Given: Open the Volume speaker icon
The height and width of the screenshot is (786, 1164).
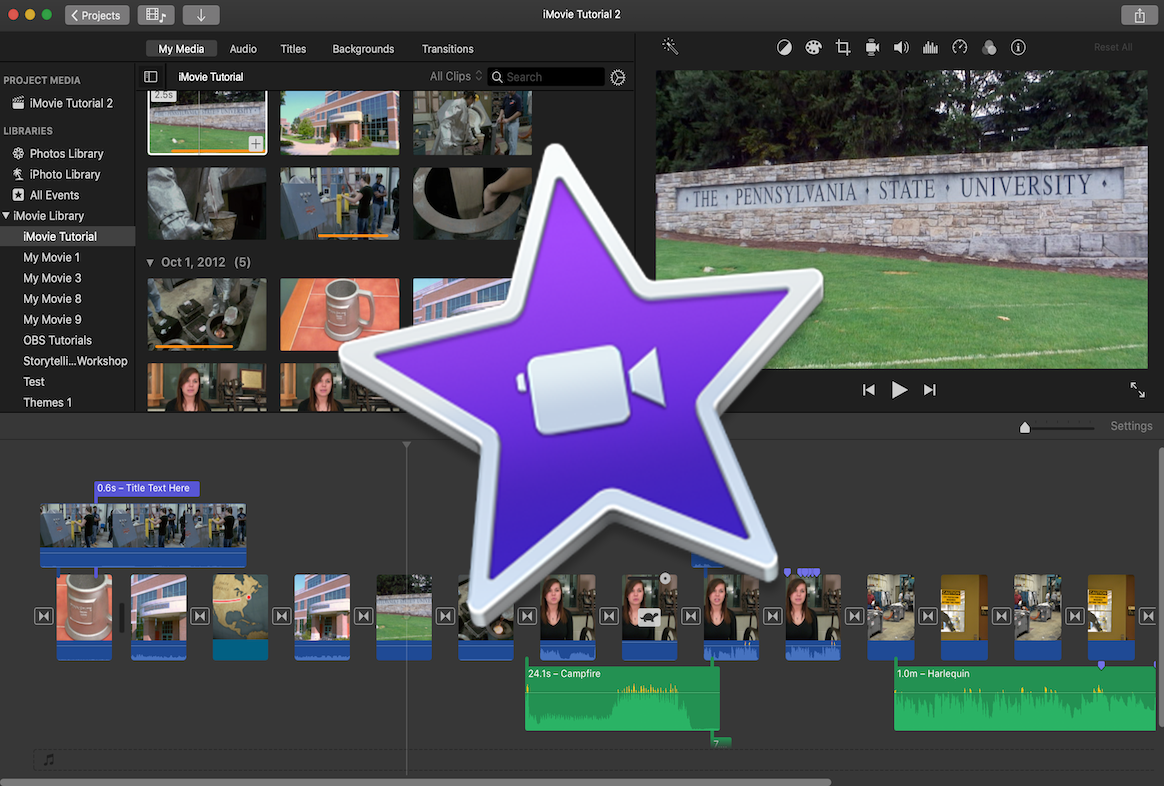Looking at the screenshot, I should [x=900, y=48].
